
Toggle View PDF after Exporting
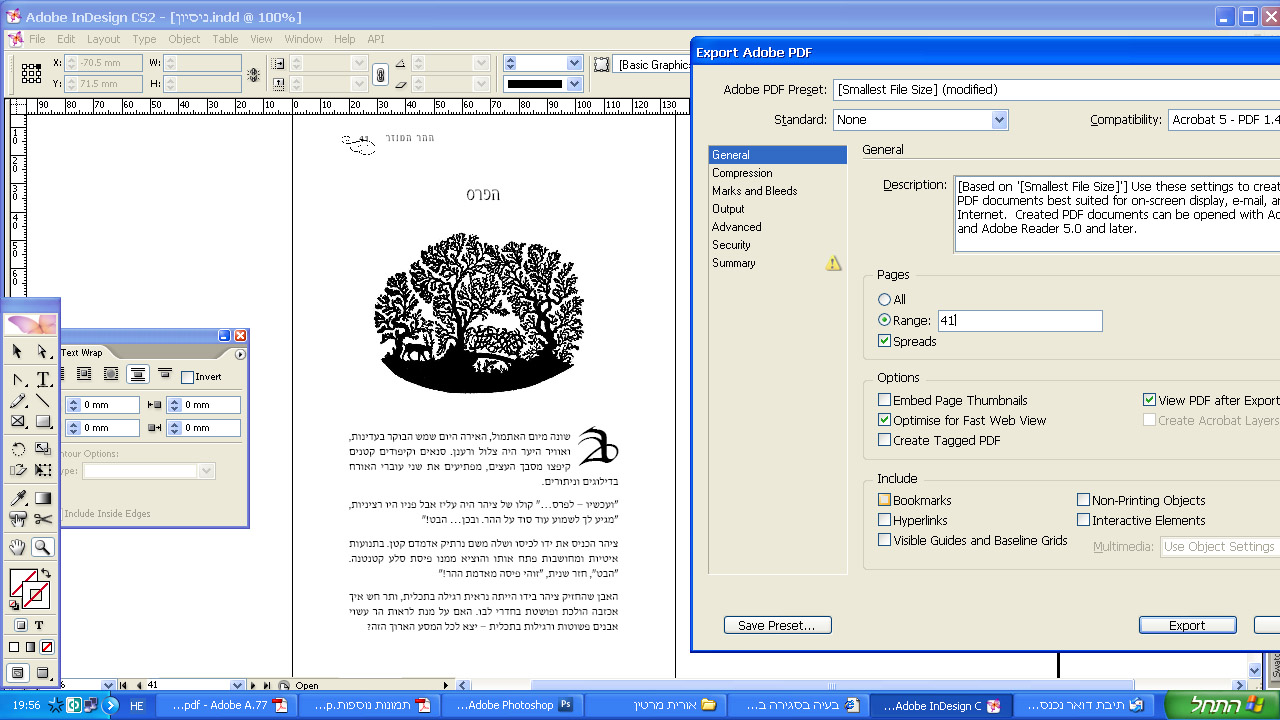click(x=1150, y=400)
